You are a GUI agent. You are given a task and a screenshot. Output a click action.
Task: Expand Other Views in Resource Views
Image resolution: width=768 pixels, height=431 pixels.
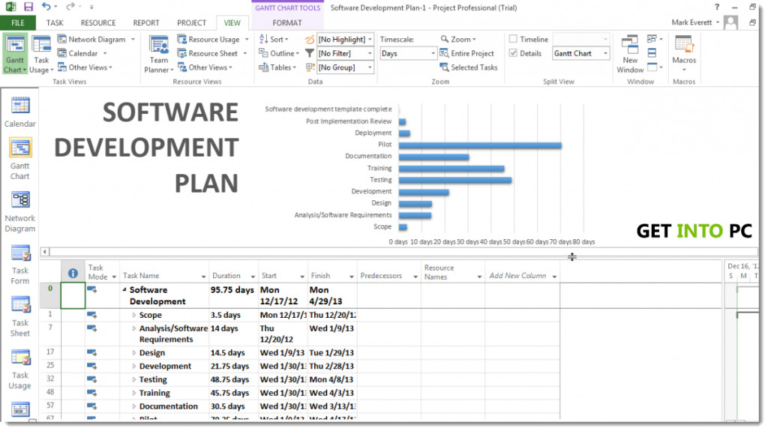click(x=205, y=67)
